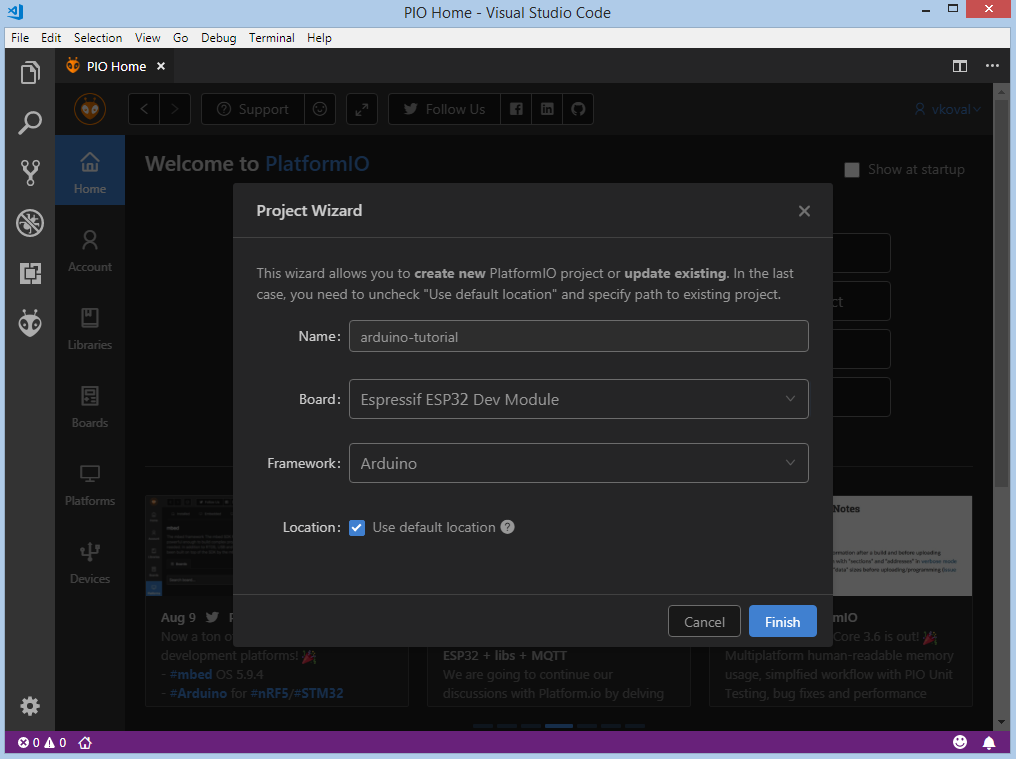Open Source Control view icon
The width and height of the screenshot is (1016, 759).
tap(30, 173)
